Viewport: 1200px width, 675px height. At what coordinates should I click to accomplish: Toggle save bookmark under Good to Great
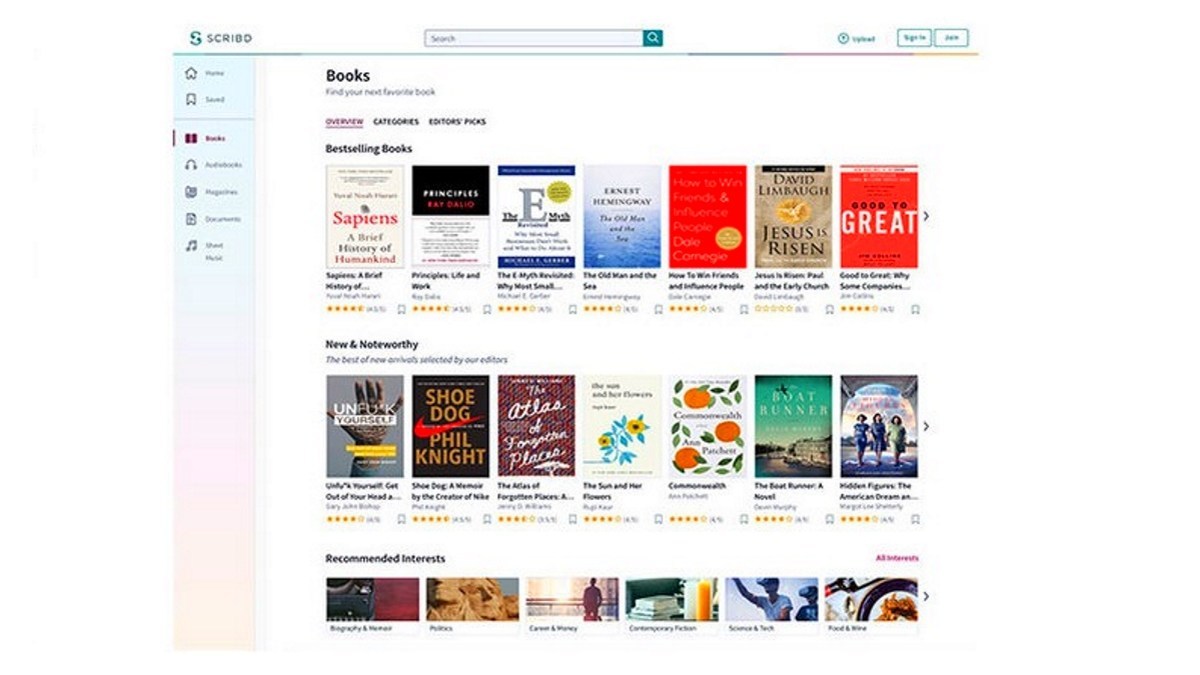click(915, 310)
